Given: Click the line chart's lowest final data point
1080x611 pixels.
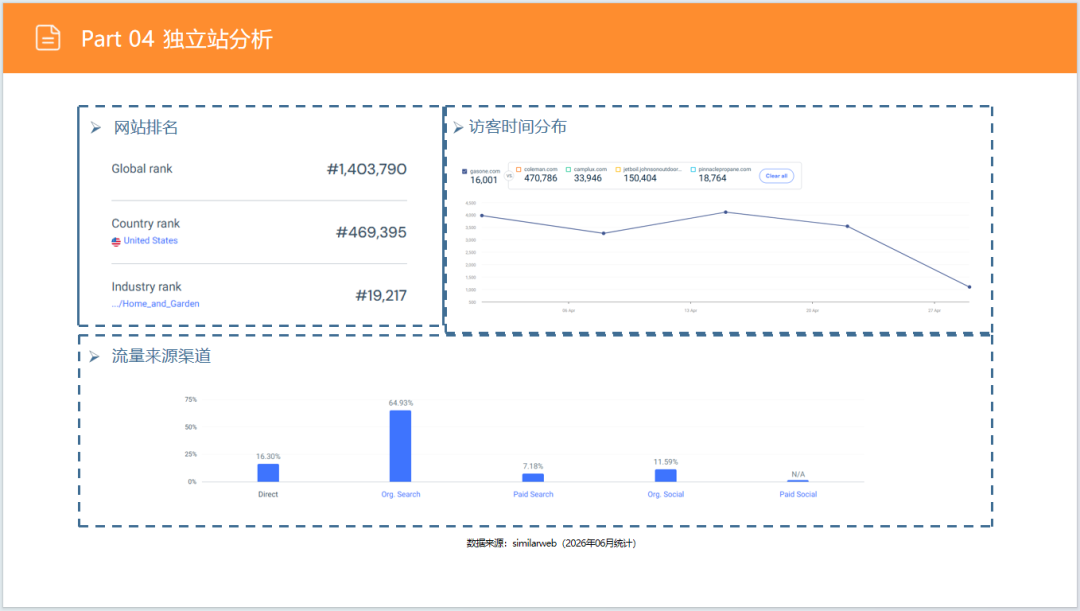Looking at the screenshot, I should tap(969, 287).
